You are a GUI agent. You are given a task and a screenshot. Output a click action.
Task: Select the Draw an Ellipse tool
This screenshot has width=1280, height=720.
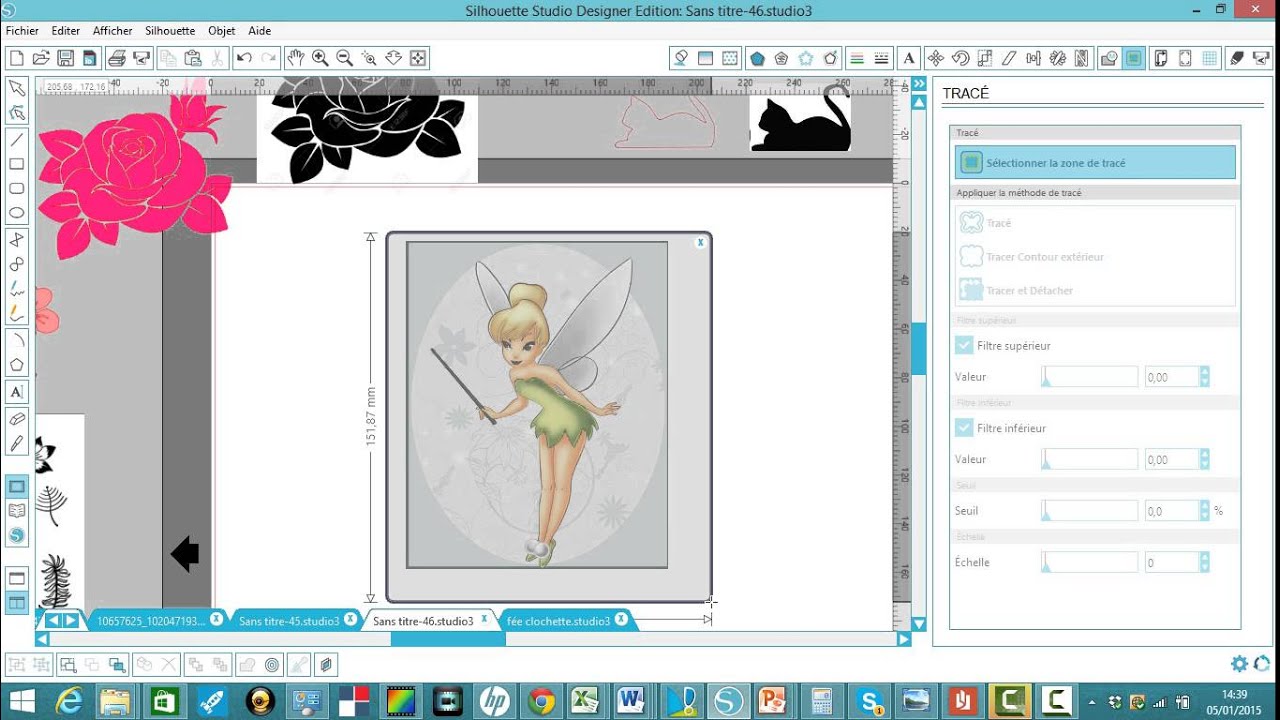pyautogui.click(x=17, y=213)
